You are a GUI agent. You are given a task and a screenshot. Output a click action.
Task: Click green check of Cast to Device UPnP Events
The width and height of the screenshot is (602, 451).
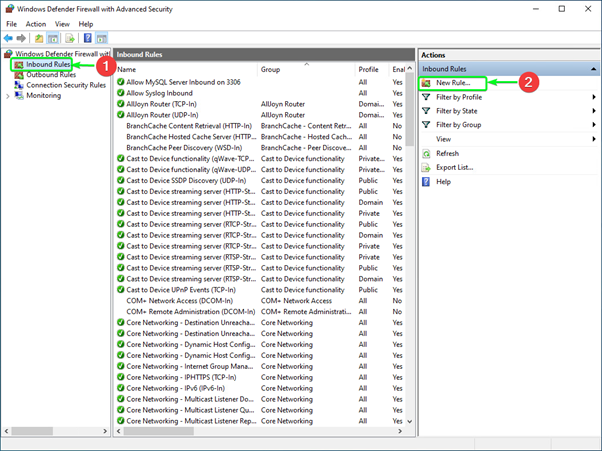tap(121, 290)
